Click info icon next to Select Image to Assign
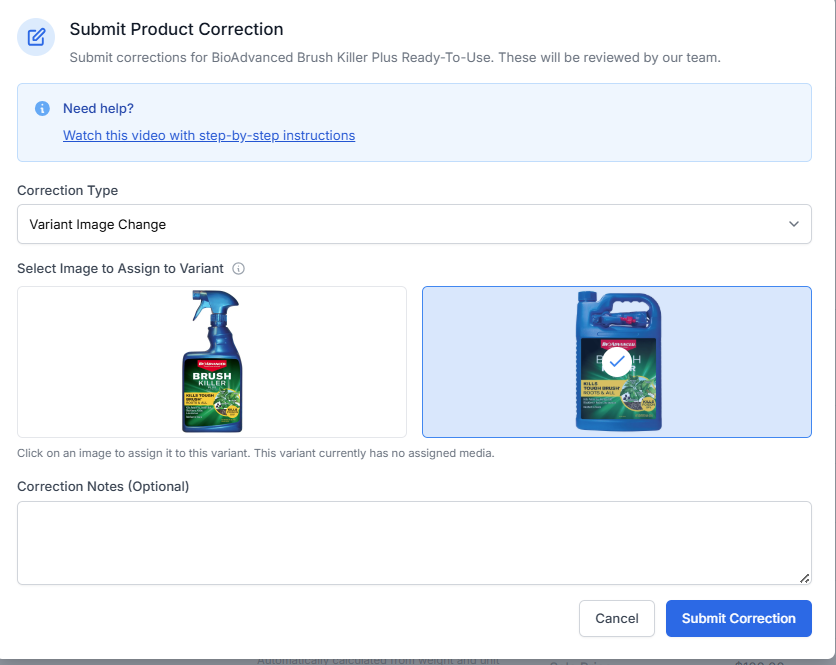Image resolution: width=836 pixels, height=665 pixels. click(238, 269)
